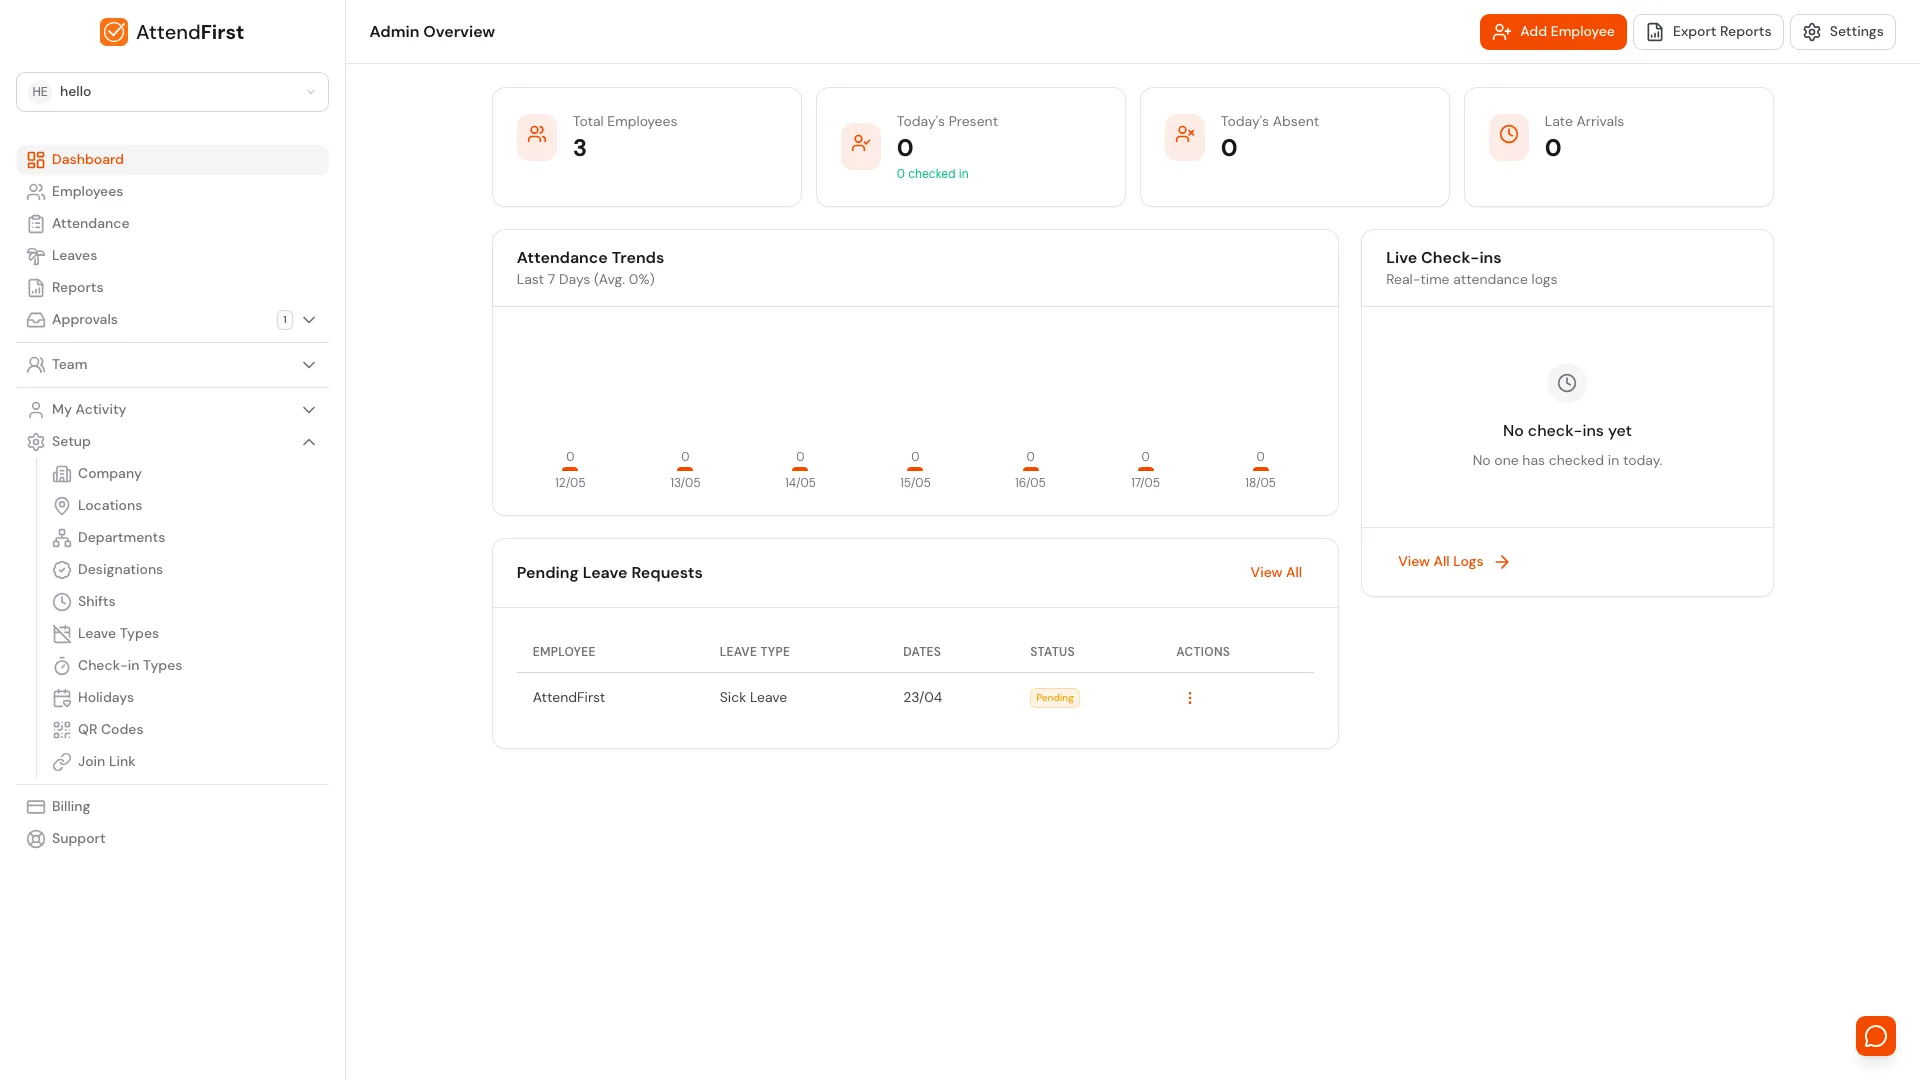Viewport: 1920px width, 1080px height.
Task: Click the Pending status badge
Action: click(x=1055, y=698)
